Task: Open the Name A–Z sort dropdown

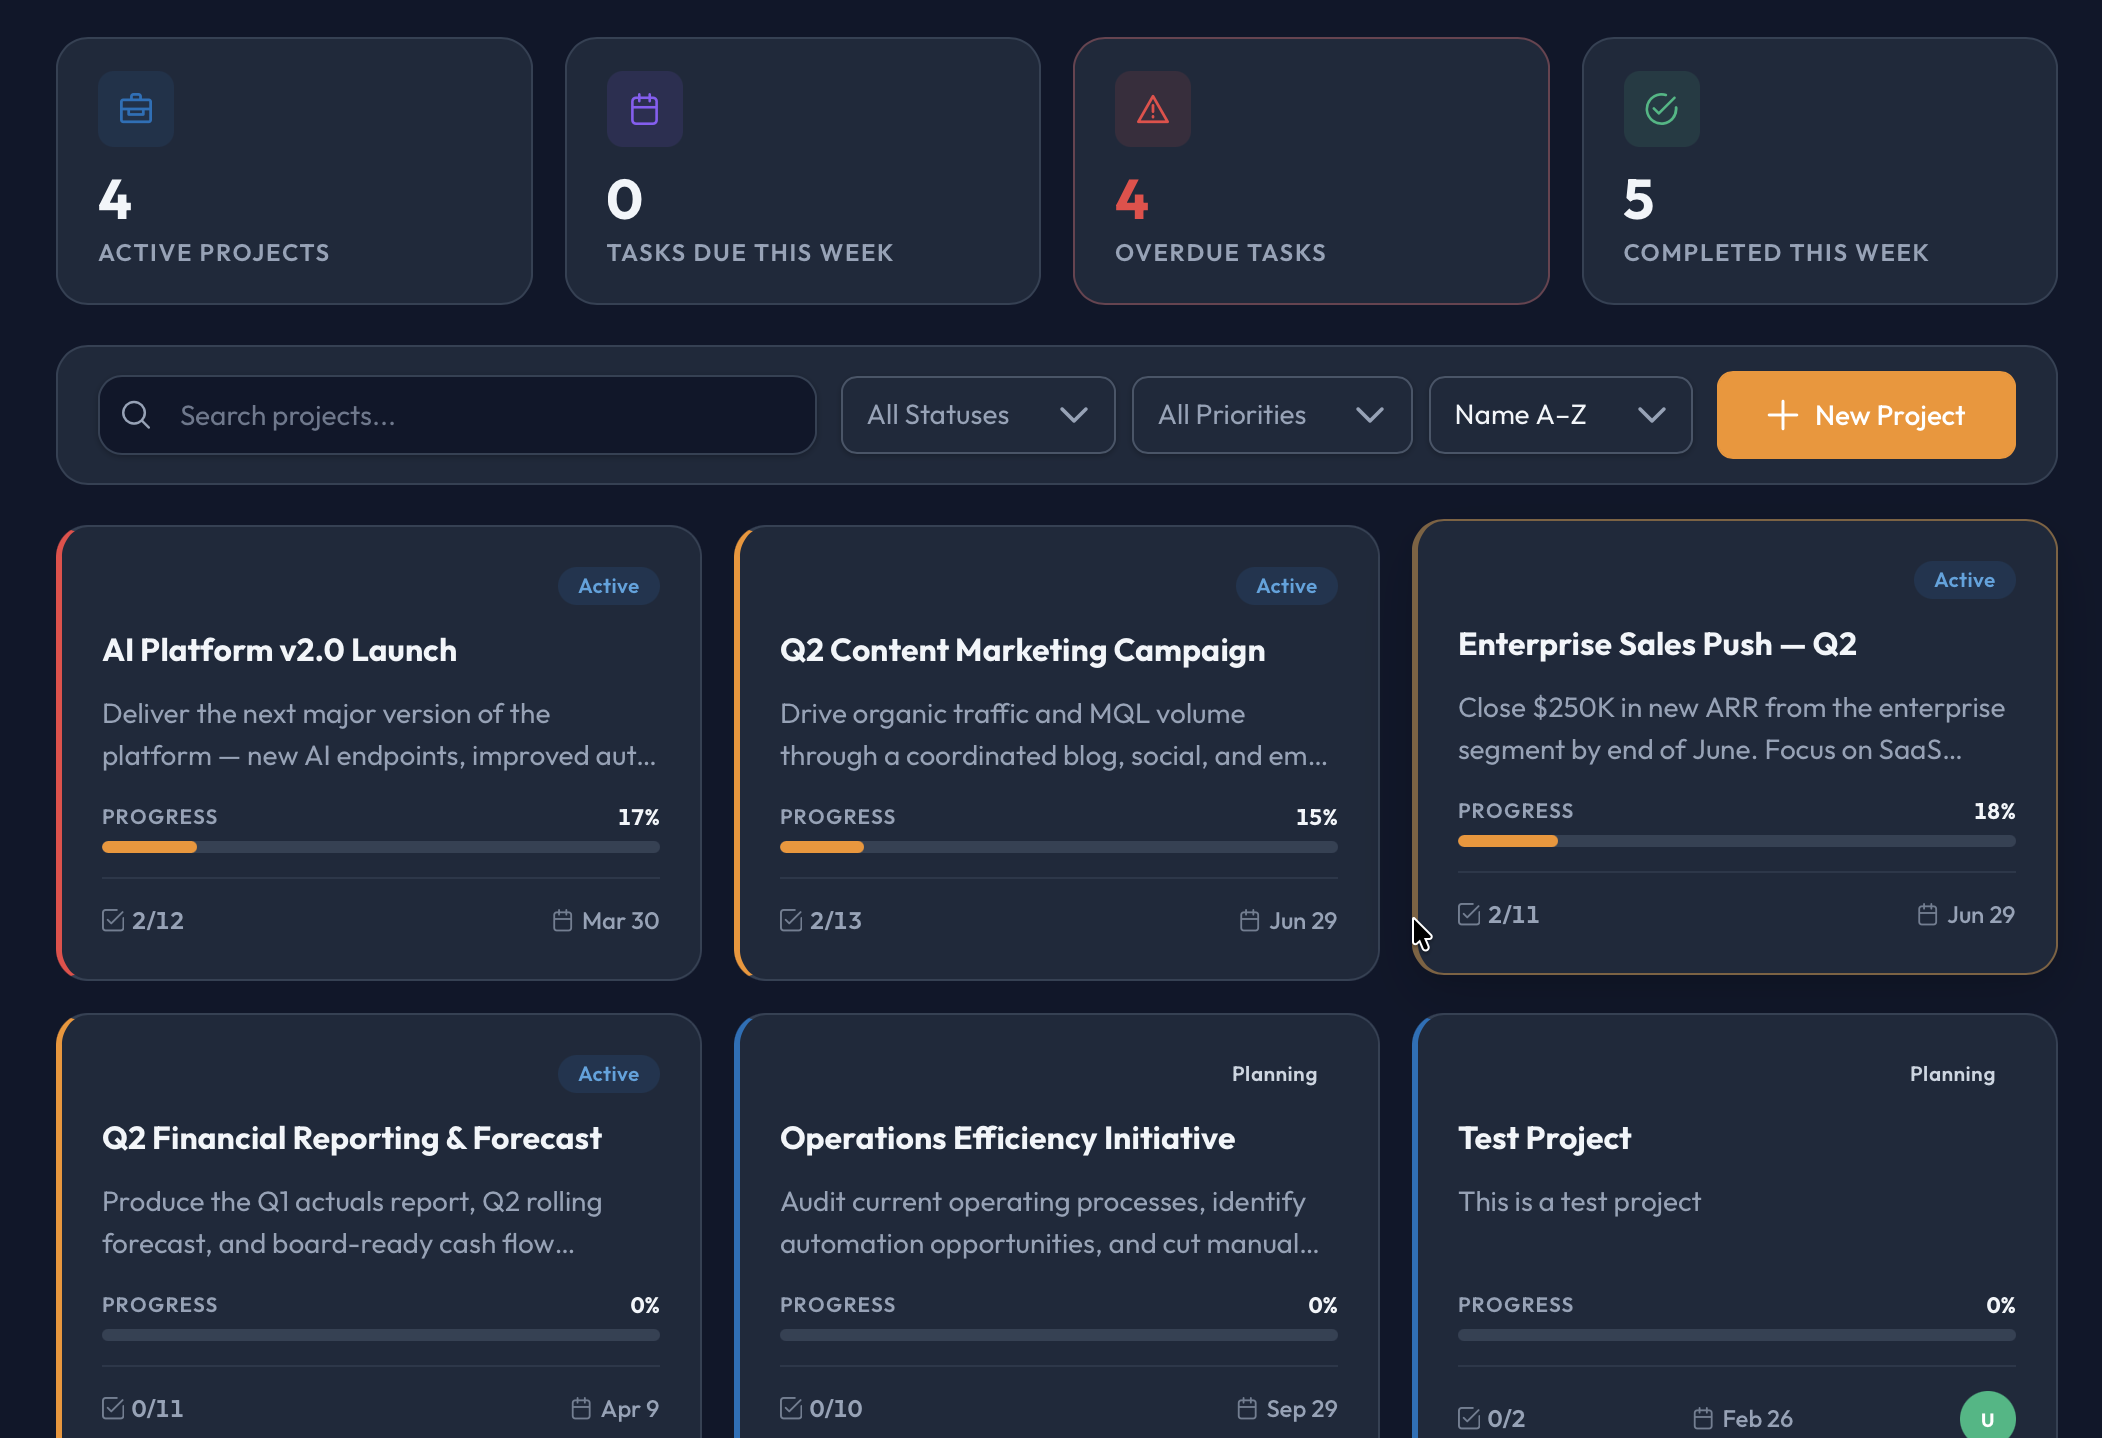Action: 1559,415
